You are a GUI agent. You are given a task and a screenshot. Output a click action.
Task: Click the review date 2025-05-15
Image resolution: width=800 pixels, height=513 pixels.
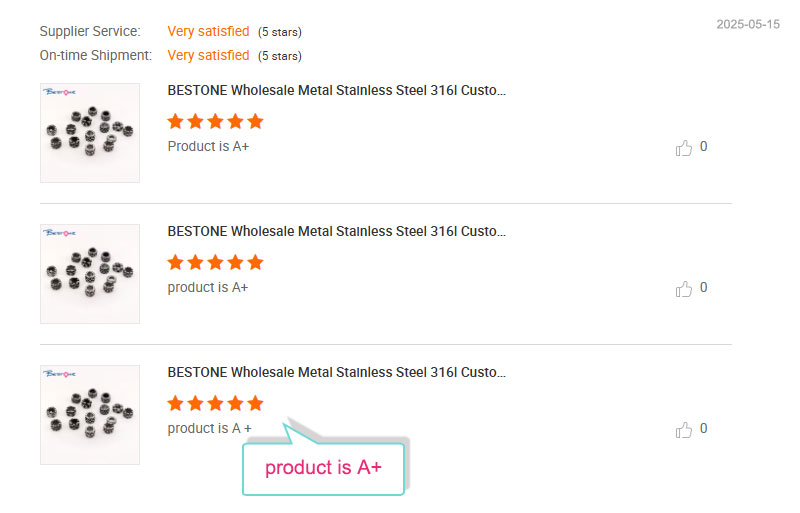[748, 24]
